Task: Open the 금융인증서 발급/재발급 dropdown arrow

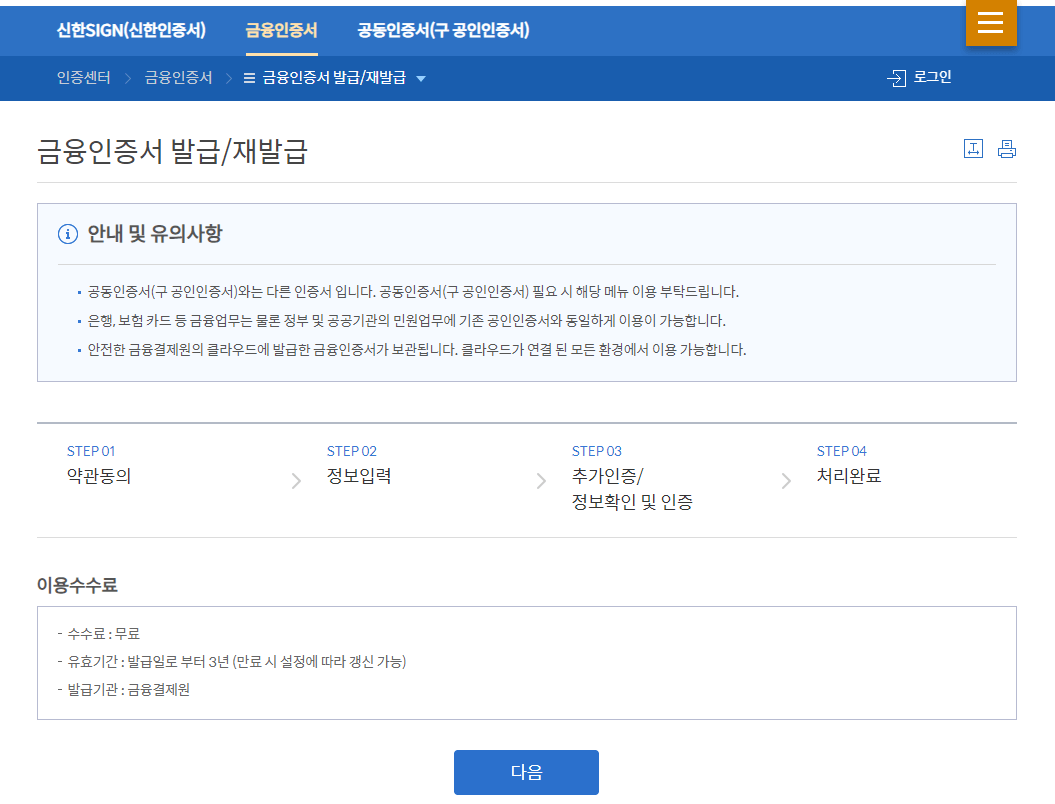Action: [422, 78]
